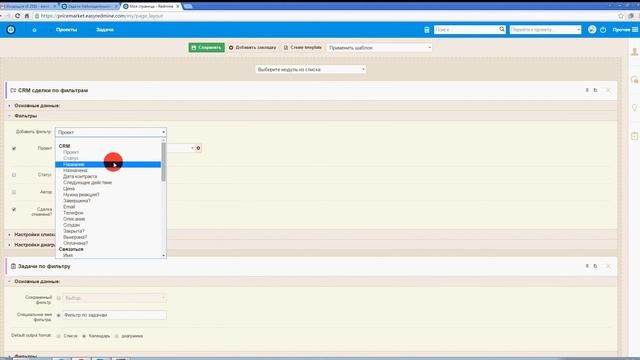Remove the CRM сделки по фильтрам module
This screenshot has height=360, width=640.
tap(608, 90)
